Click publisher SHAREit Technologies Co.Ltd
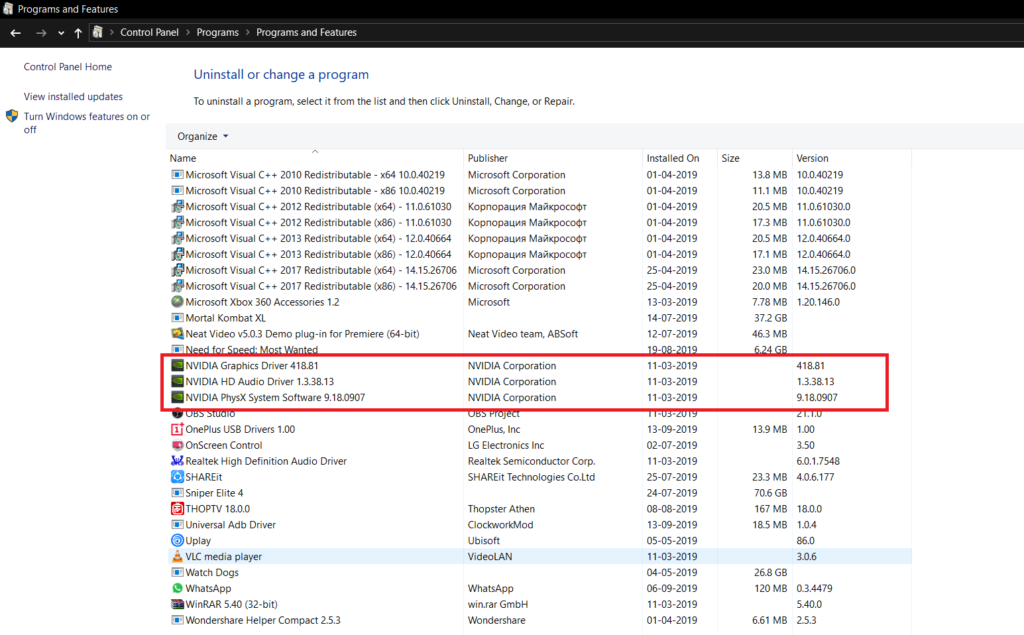 click(x=531, y=477)
